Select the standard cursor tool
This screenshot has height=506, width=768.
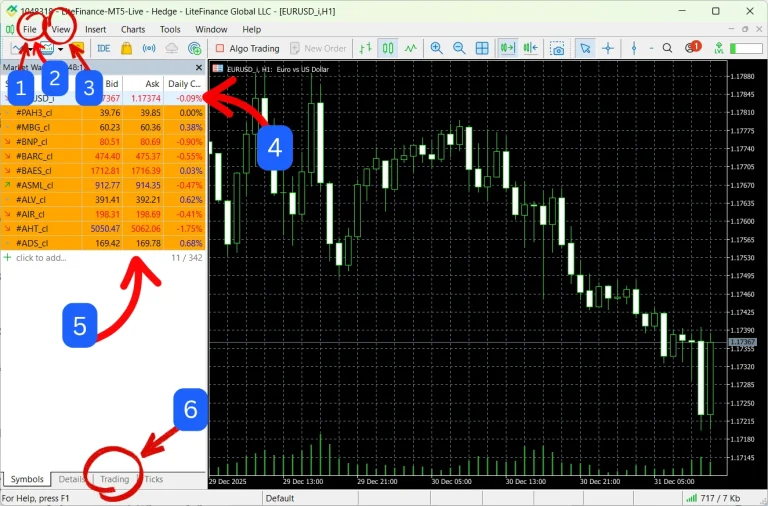coord(585,48)
